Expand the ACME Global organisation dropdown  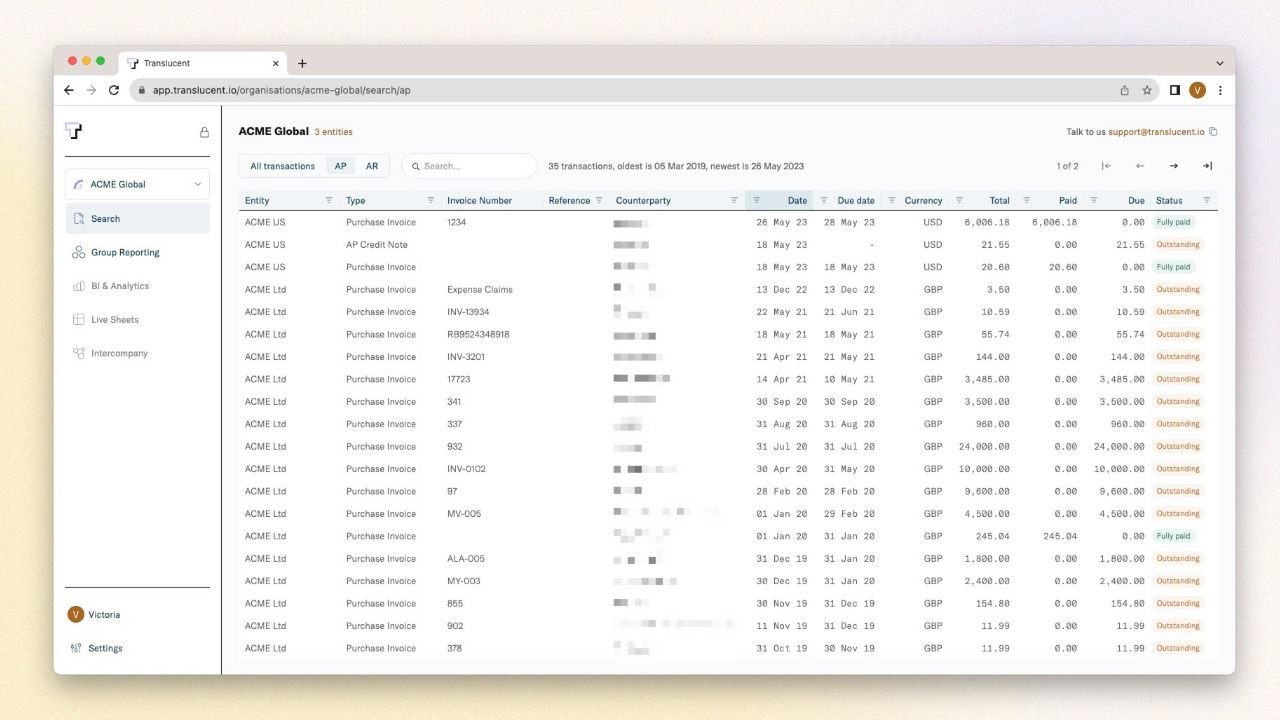[138, 184]
